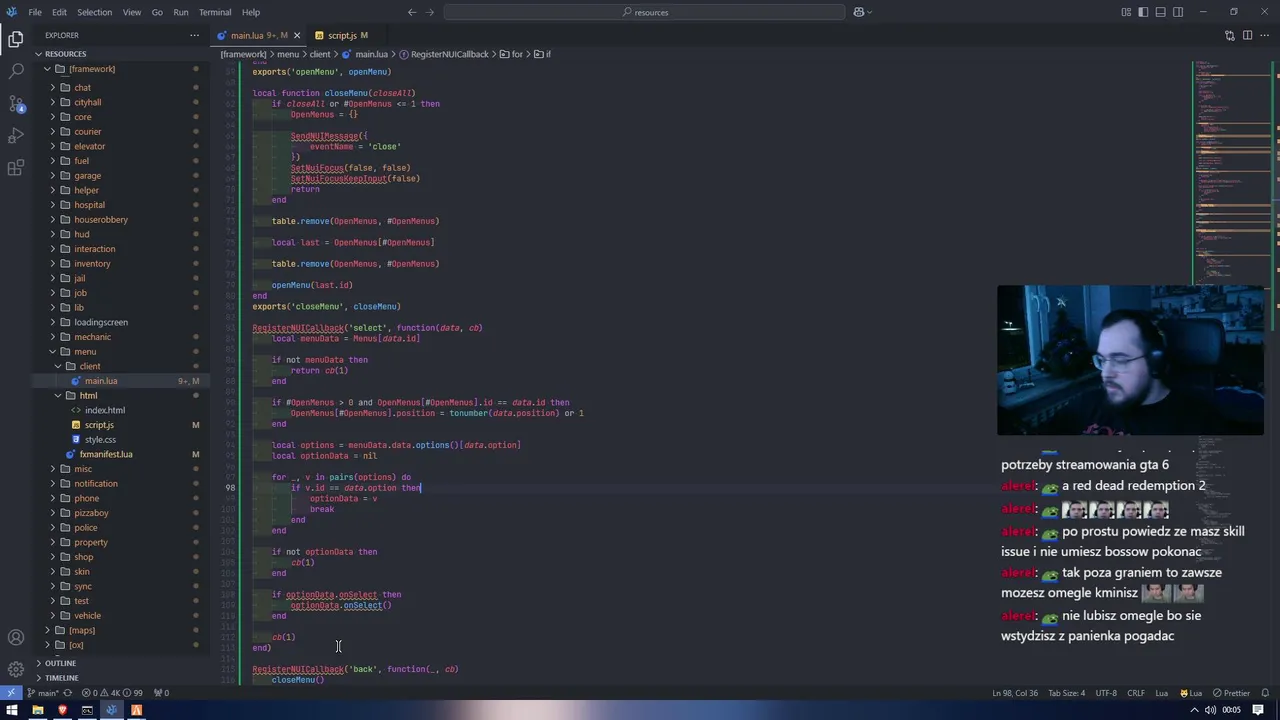Open the Accounts menu icon
The image size is (1280, 720).
(x=16, y=637)
